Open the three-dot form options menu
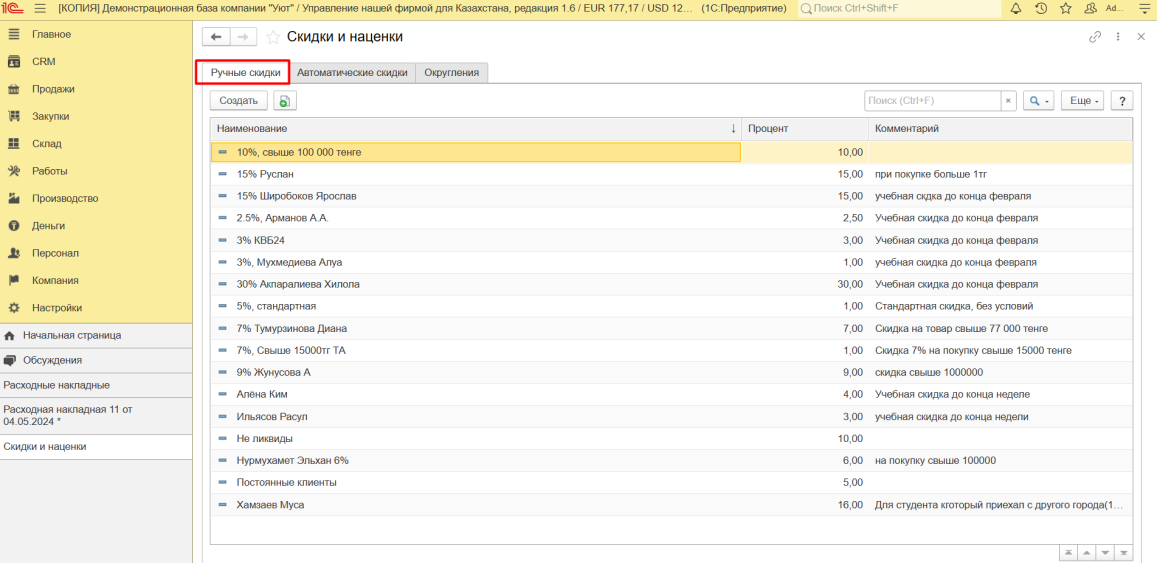The image size is (1157, 563). pyautogui.click(x=1119, y=37)
